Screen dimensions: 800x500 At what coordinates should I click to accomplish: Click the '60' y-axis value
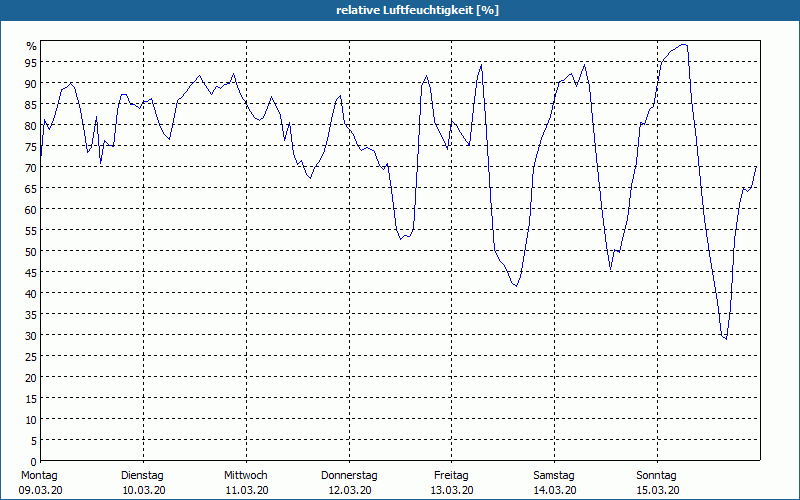pos(31,209)
